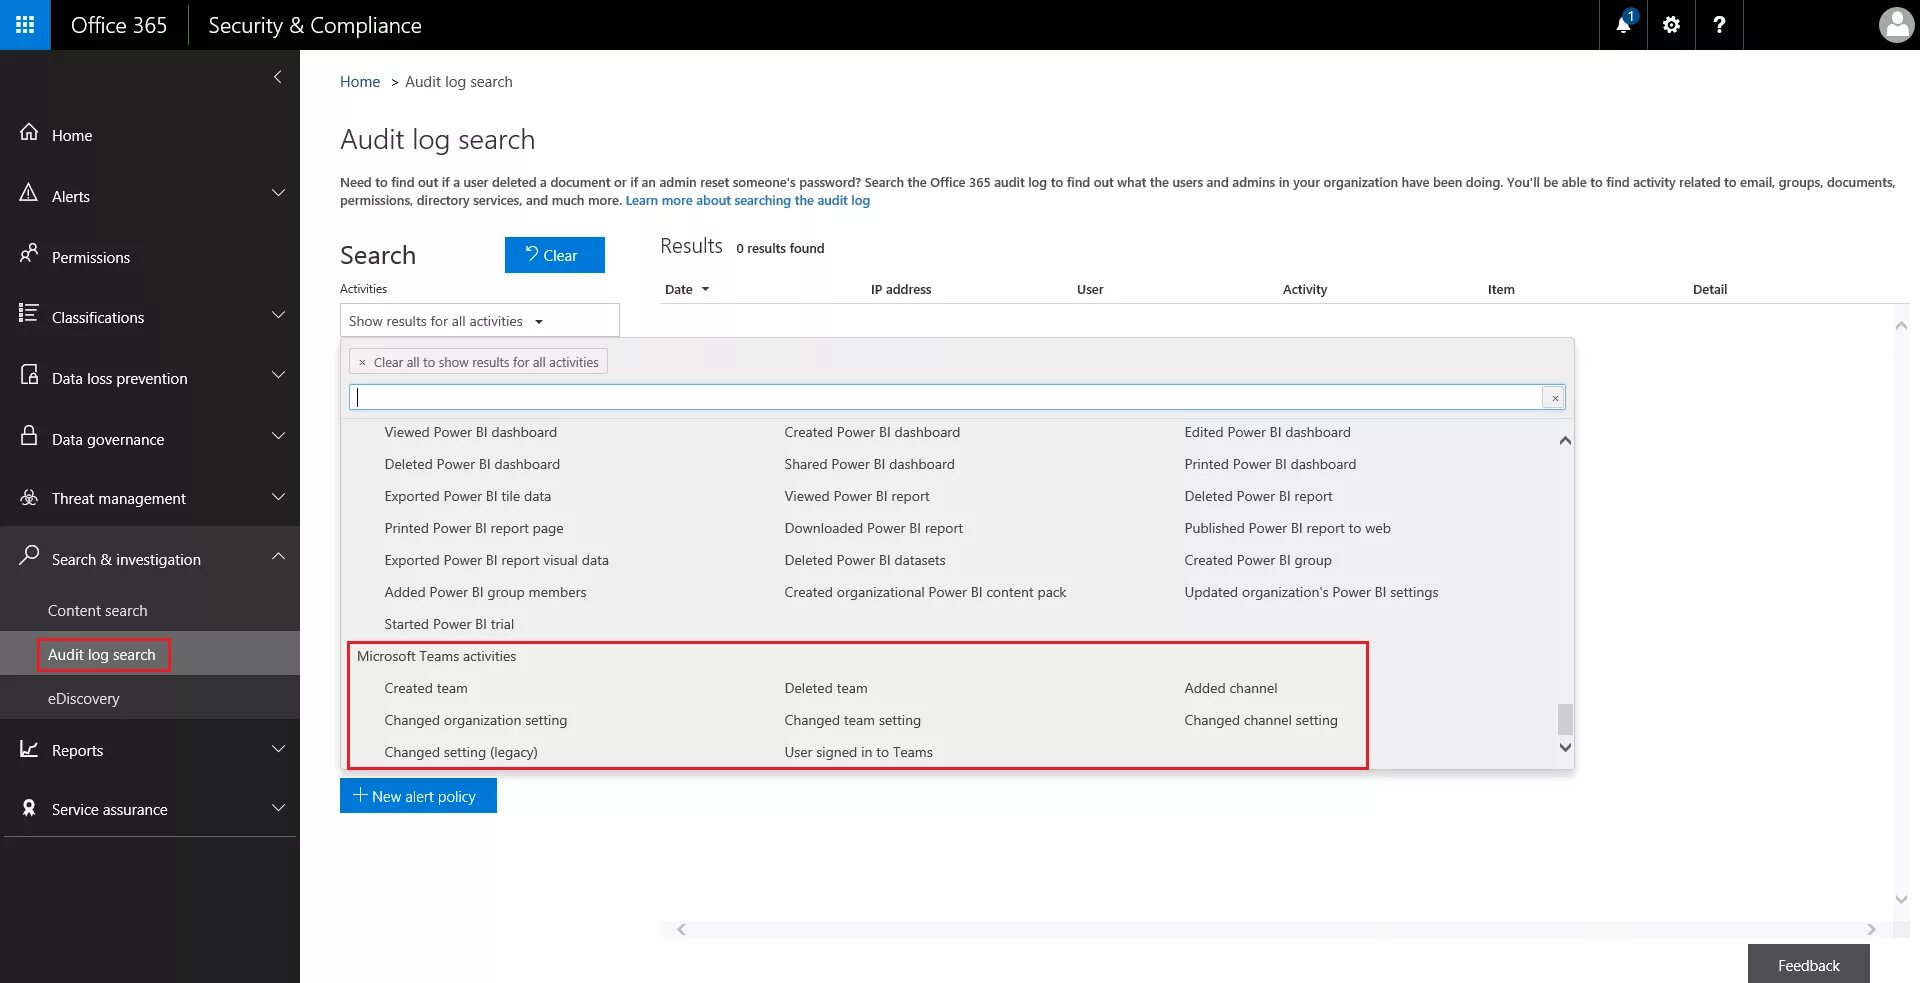Select Changed setting (legacy) activity
1920x983 pixels.
pyautogui.click(x=461, y=752)
